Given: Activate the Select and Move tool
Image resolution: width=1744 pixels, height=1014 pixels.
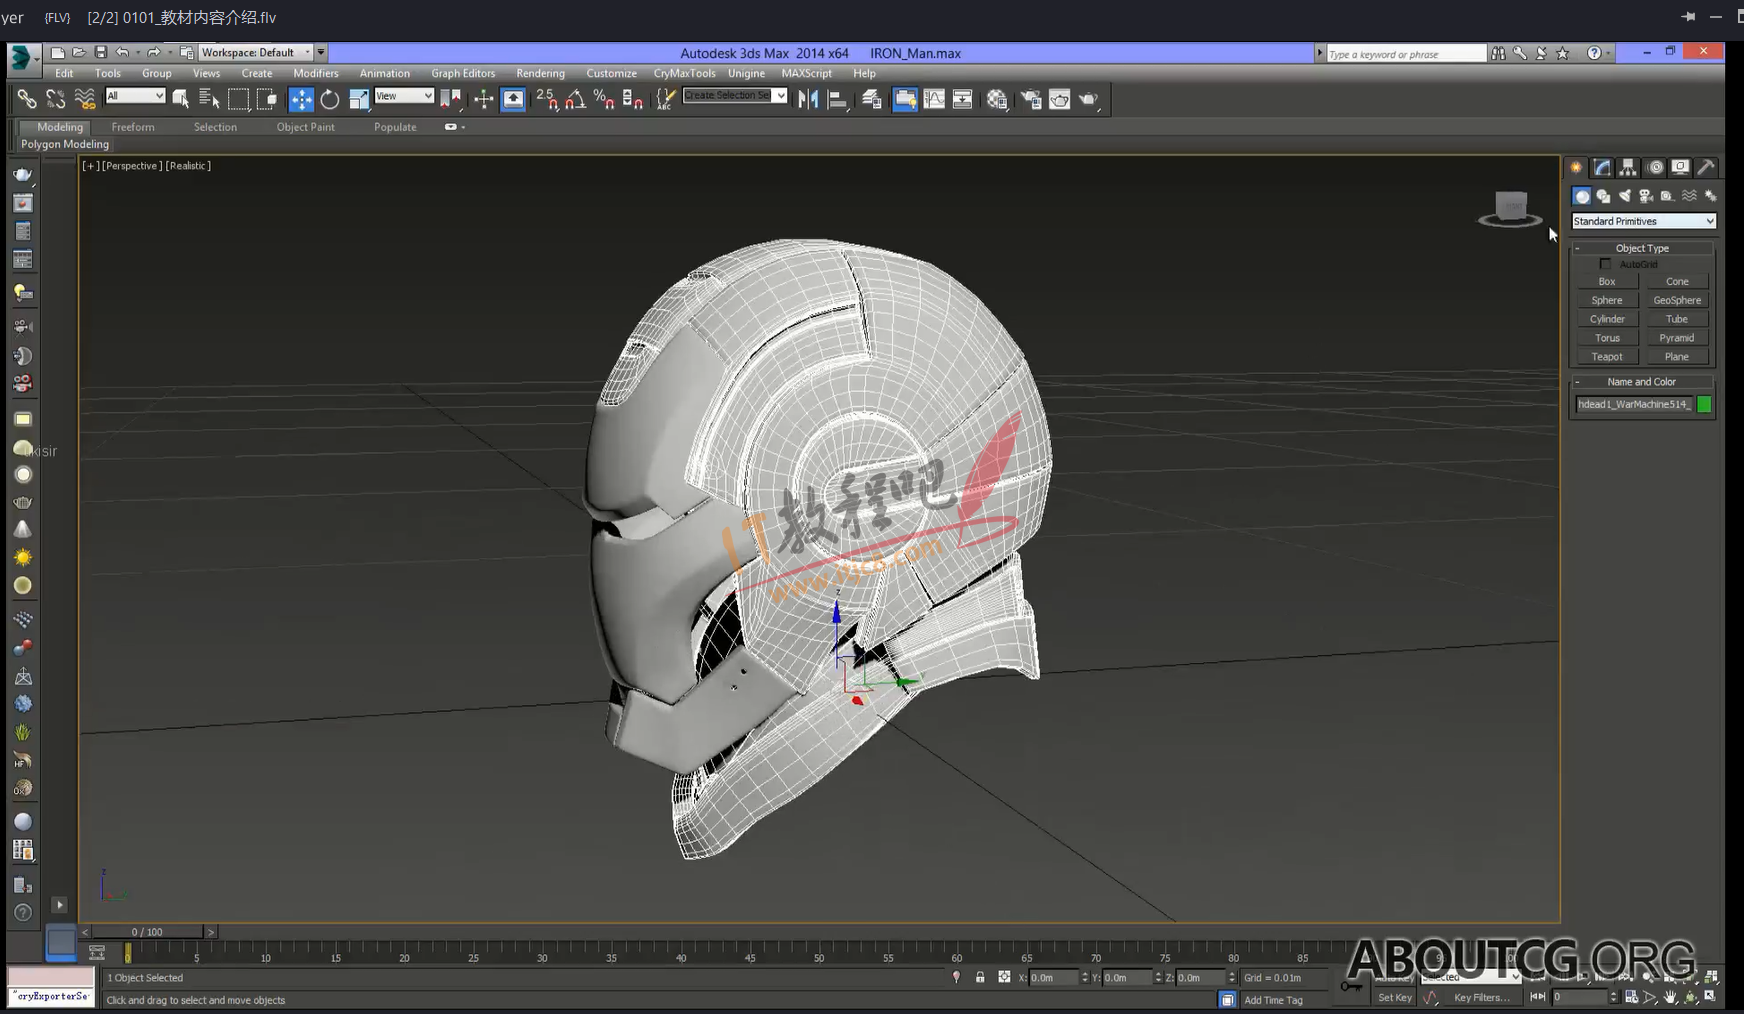Looking at the screenshot, I should pos(301,99).
